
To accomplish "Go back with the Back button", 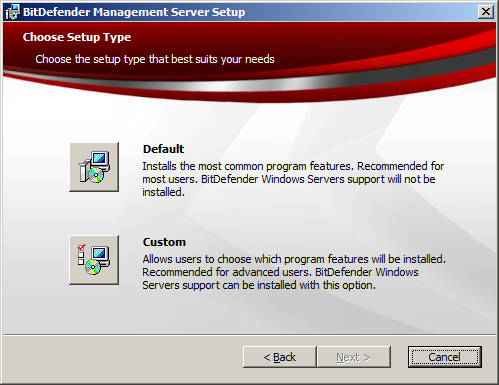I will click(x=279, y=357).
